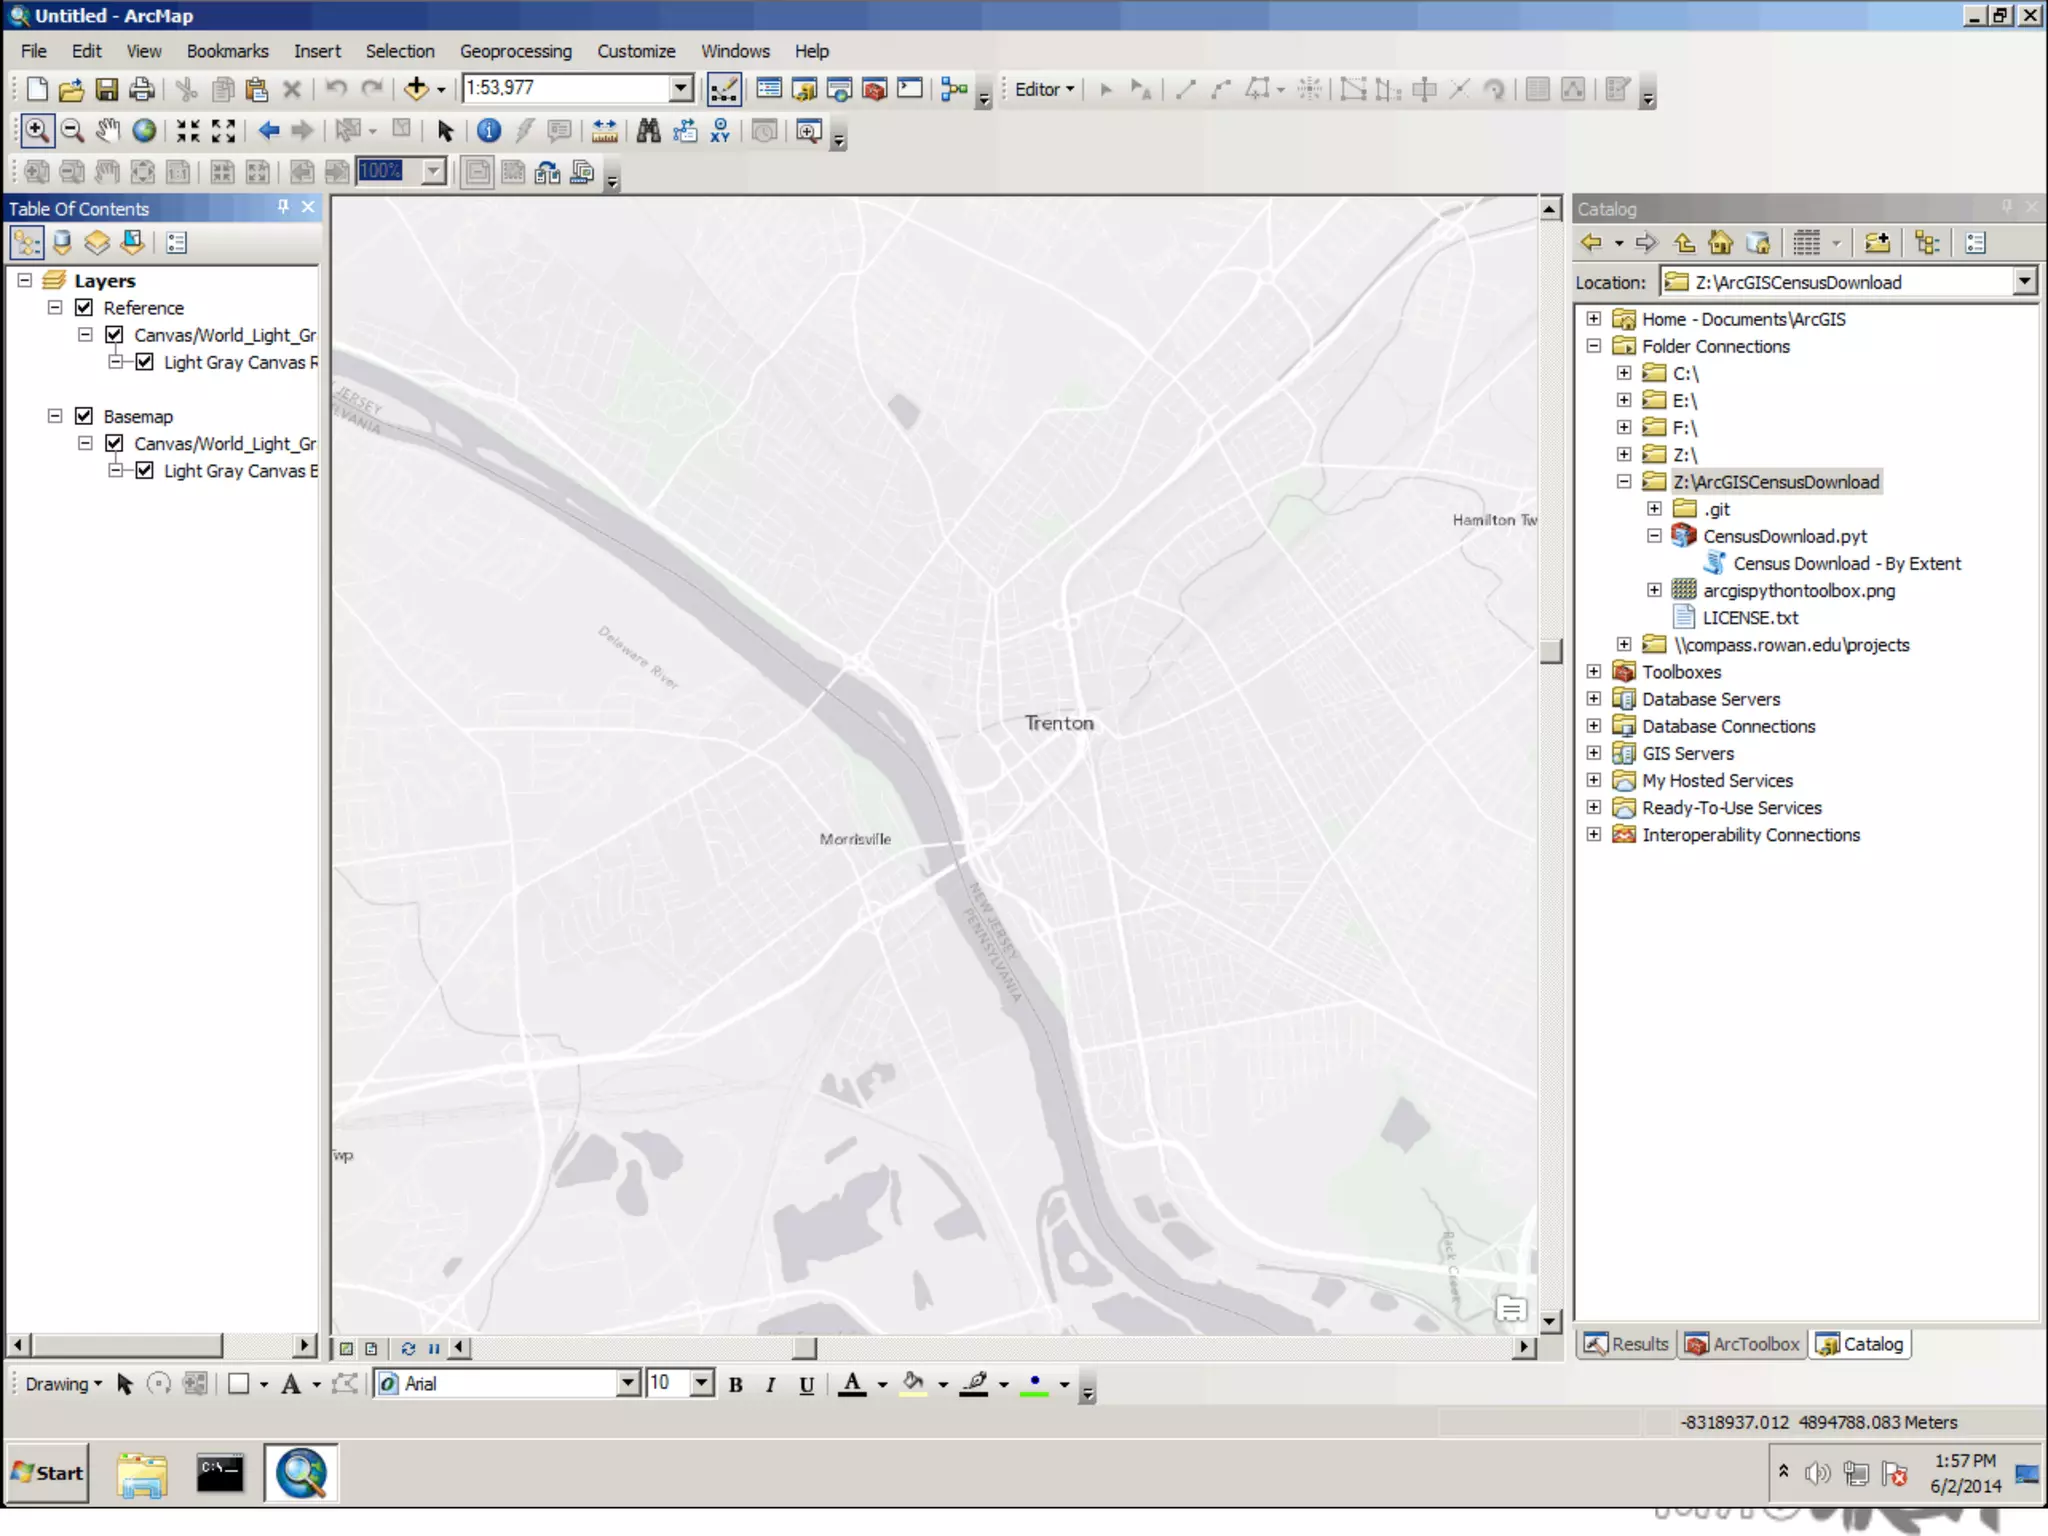Screen dimensions: 2048x1536
Task: Open the Measure ruler tool
Action: pyautogui.click(x=604, y=131)
